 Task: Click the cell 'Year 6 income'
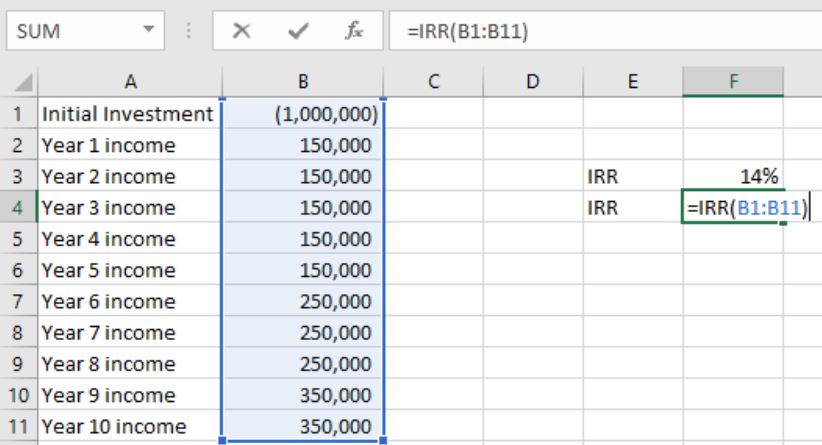click(x=130, y=301)
